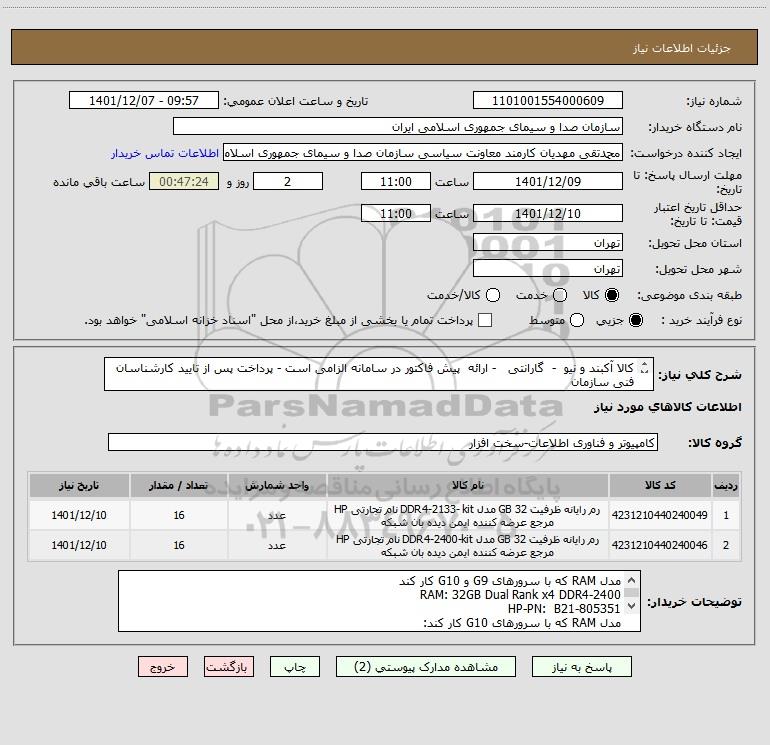
Task: Click the request creator field
Action: point(423,152)
